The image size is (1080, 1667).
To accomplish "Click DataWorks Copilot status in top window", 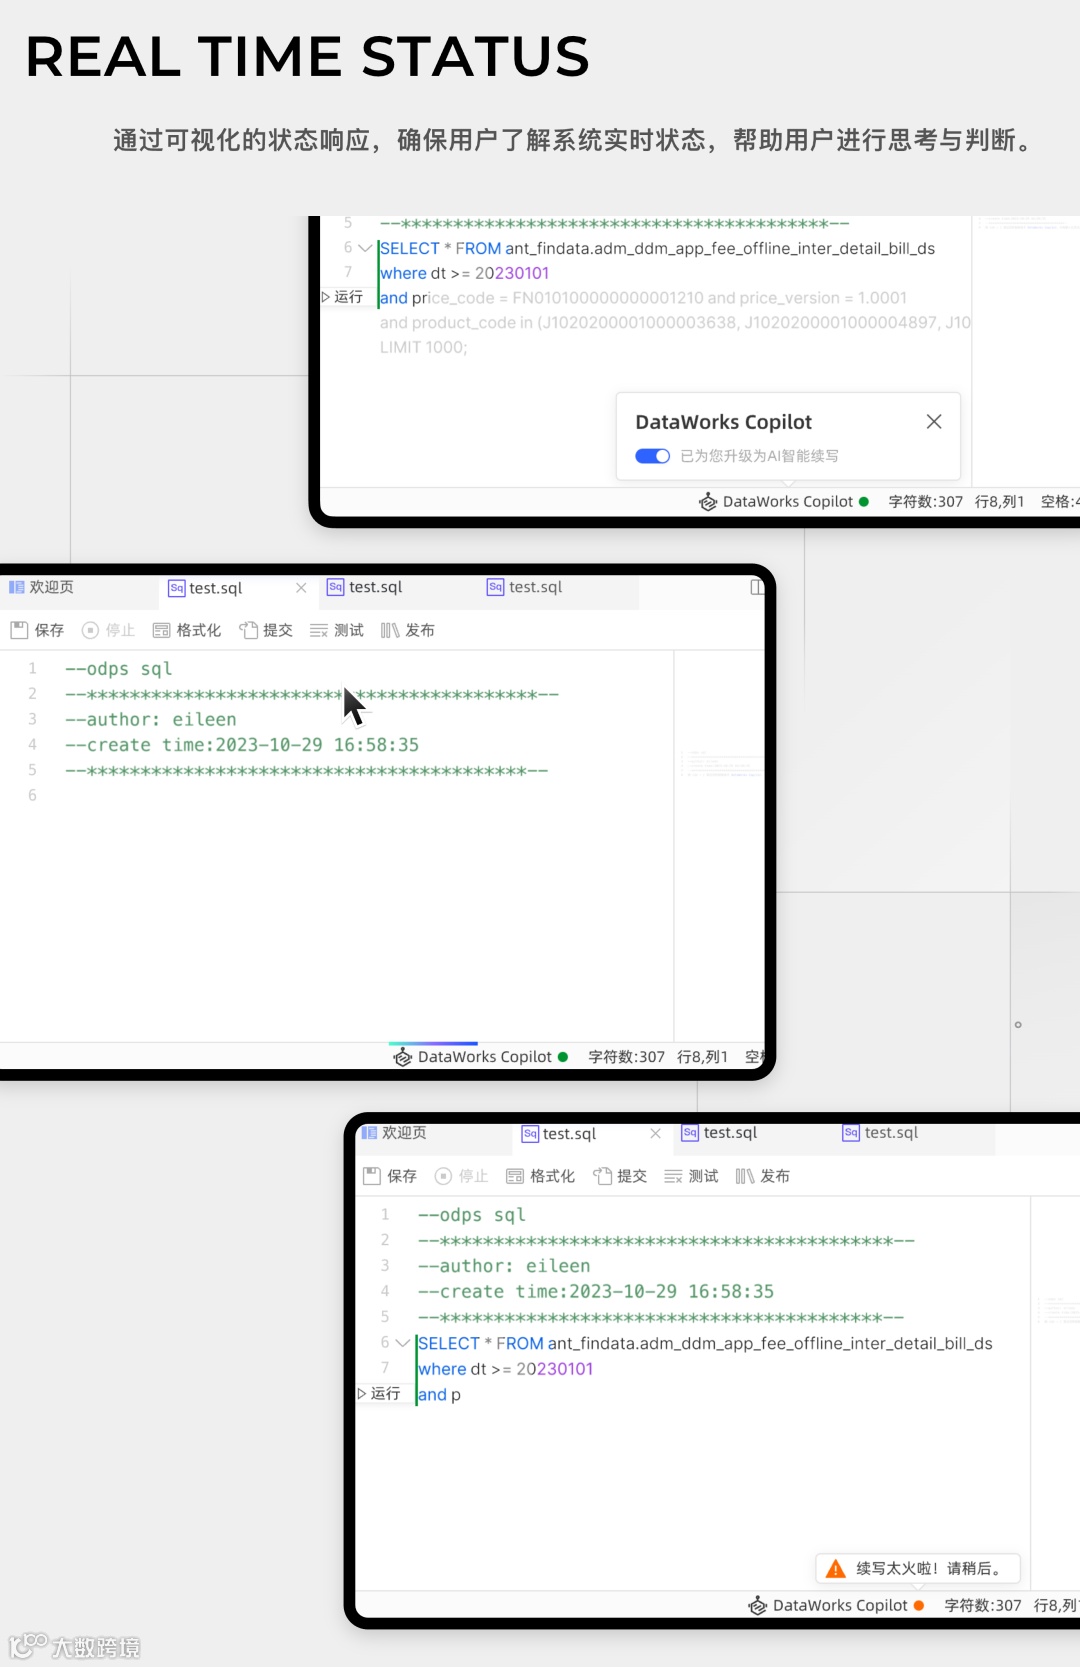I will click(x=784, y=502).
